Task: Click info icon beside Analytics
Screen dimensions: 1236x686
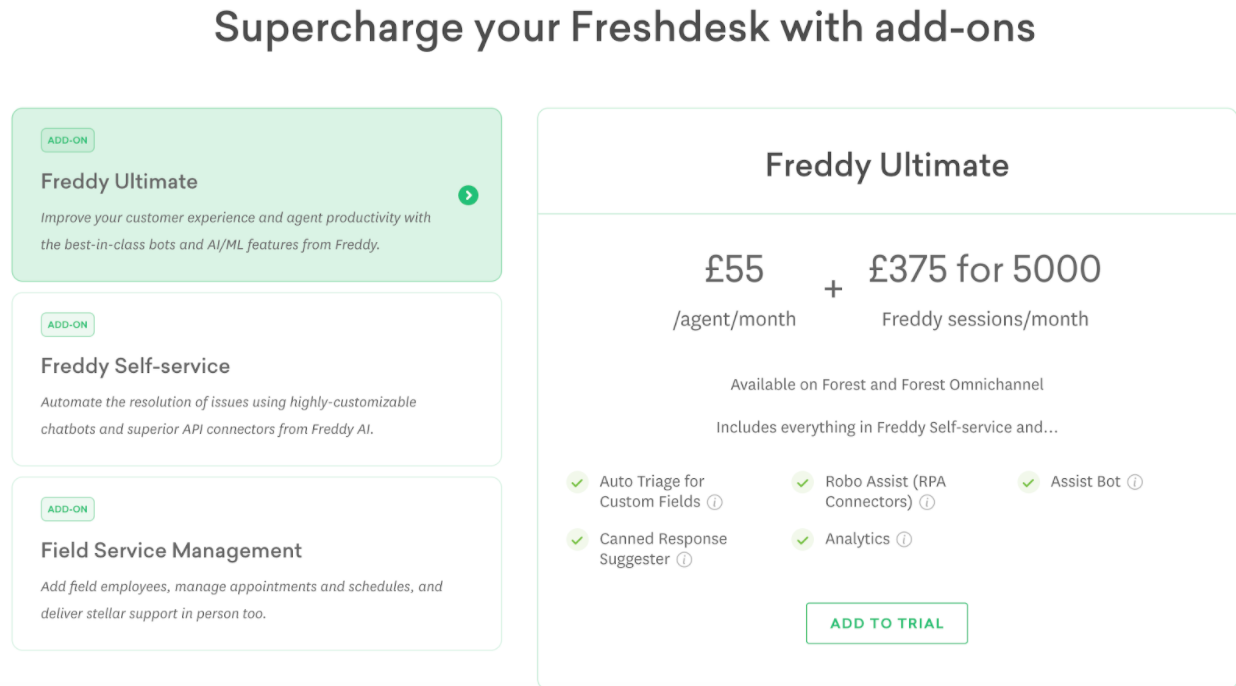Action: pyautogui.click(x=904, y=540)
